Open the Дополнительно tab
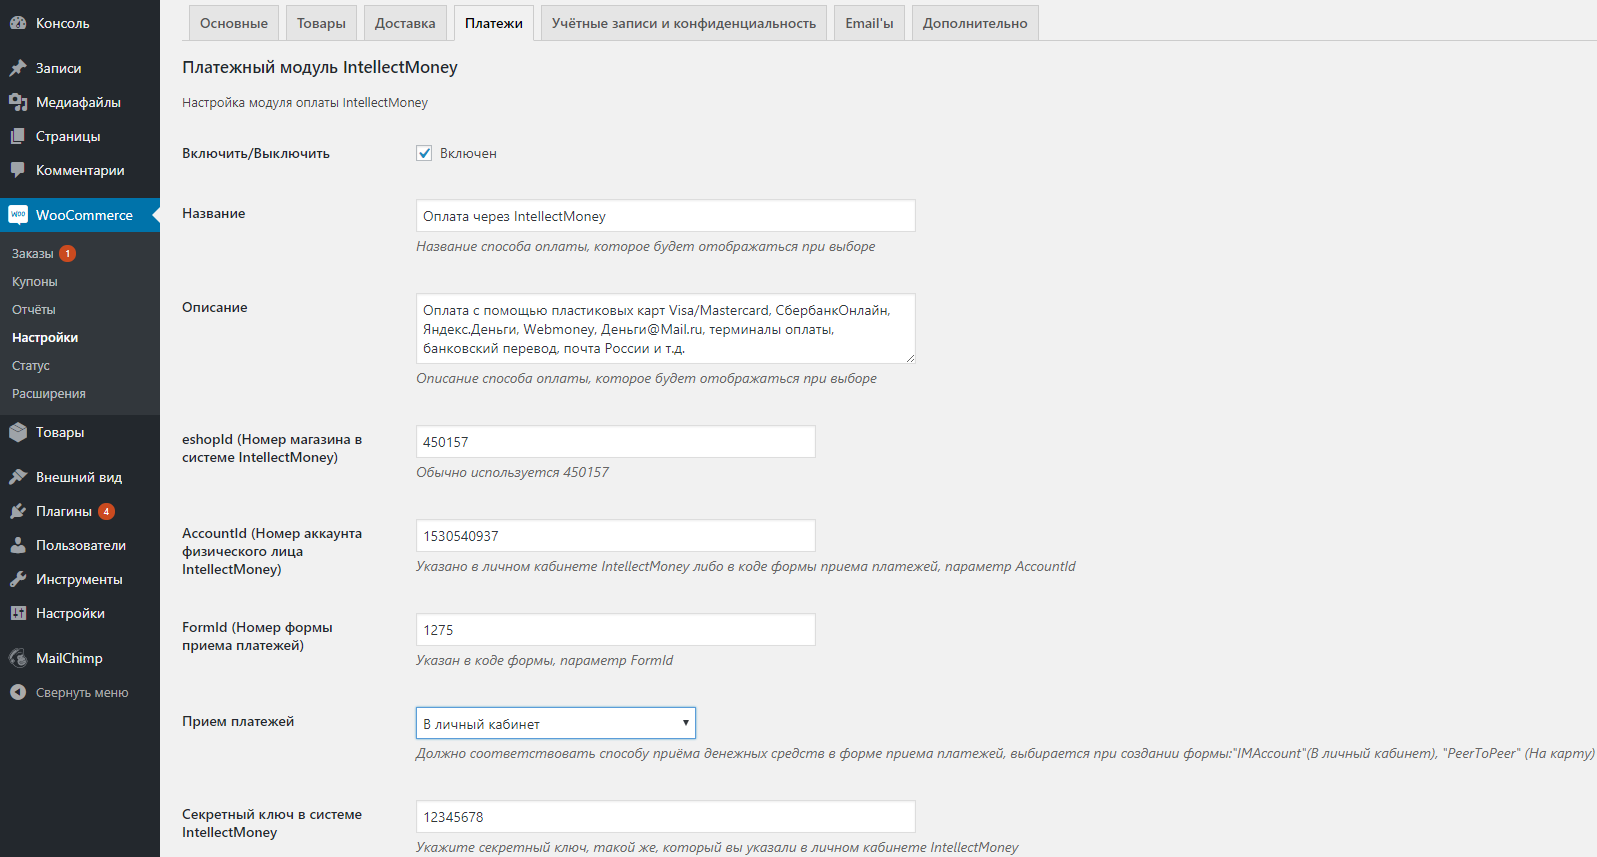 coord(974,23)
